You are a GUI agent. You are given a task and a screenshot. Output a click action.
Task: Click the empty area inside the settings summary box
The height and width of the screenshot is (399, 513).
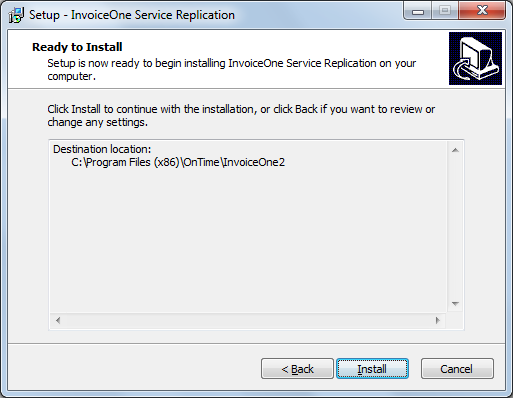click(x=248, y=240)
